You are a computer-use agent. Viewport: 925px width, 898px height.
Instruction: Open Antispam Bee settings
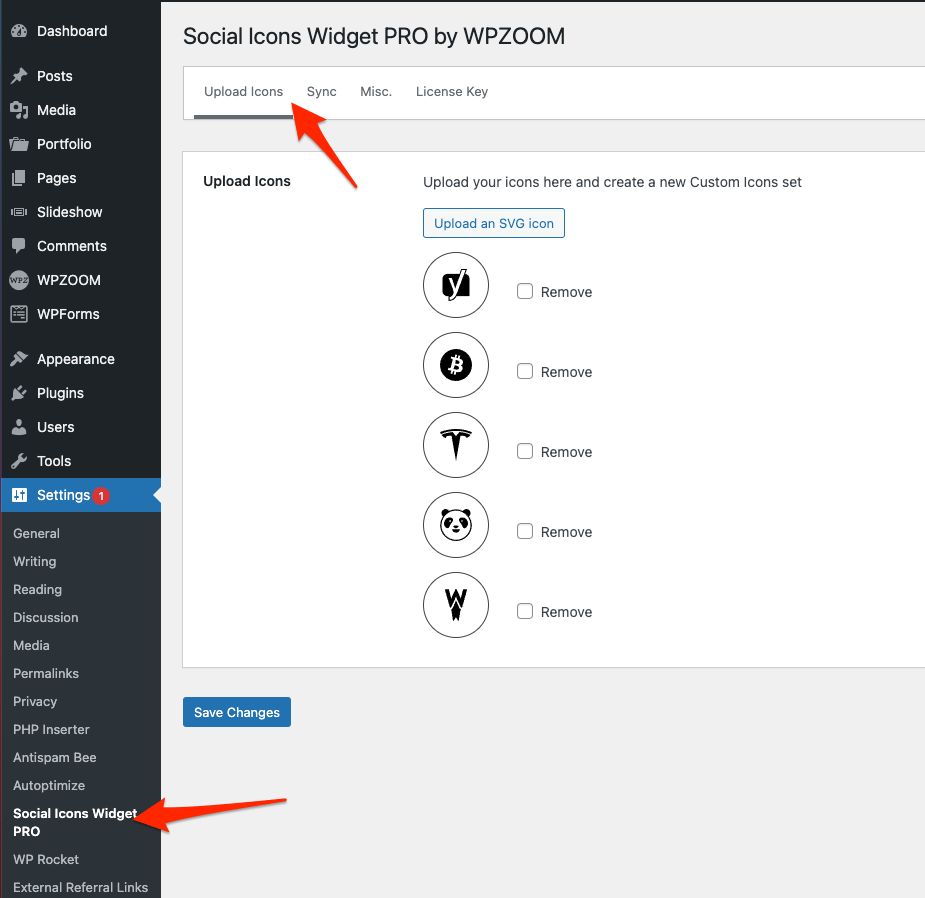[x=55, y=758]
